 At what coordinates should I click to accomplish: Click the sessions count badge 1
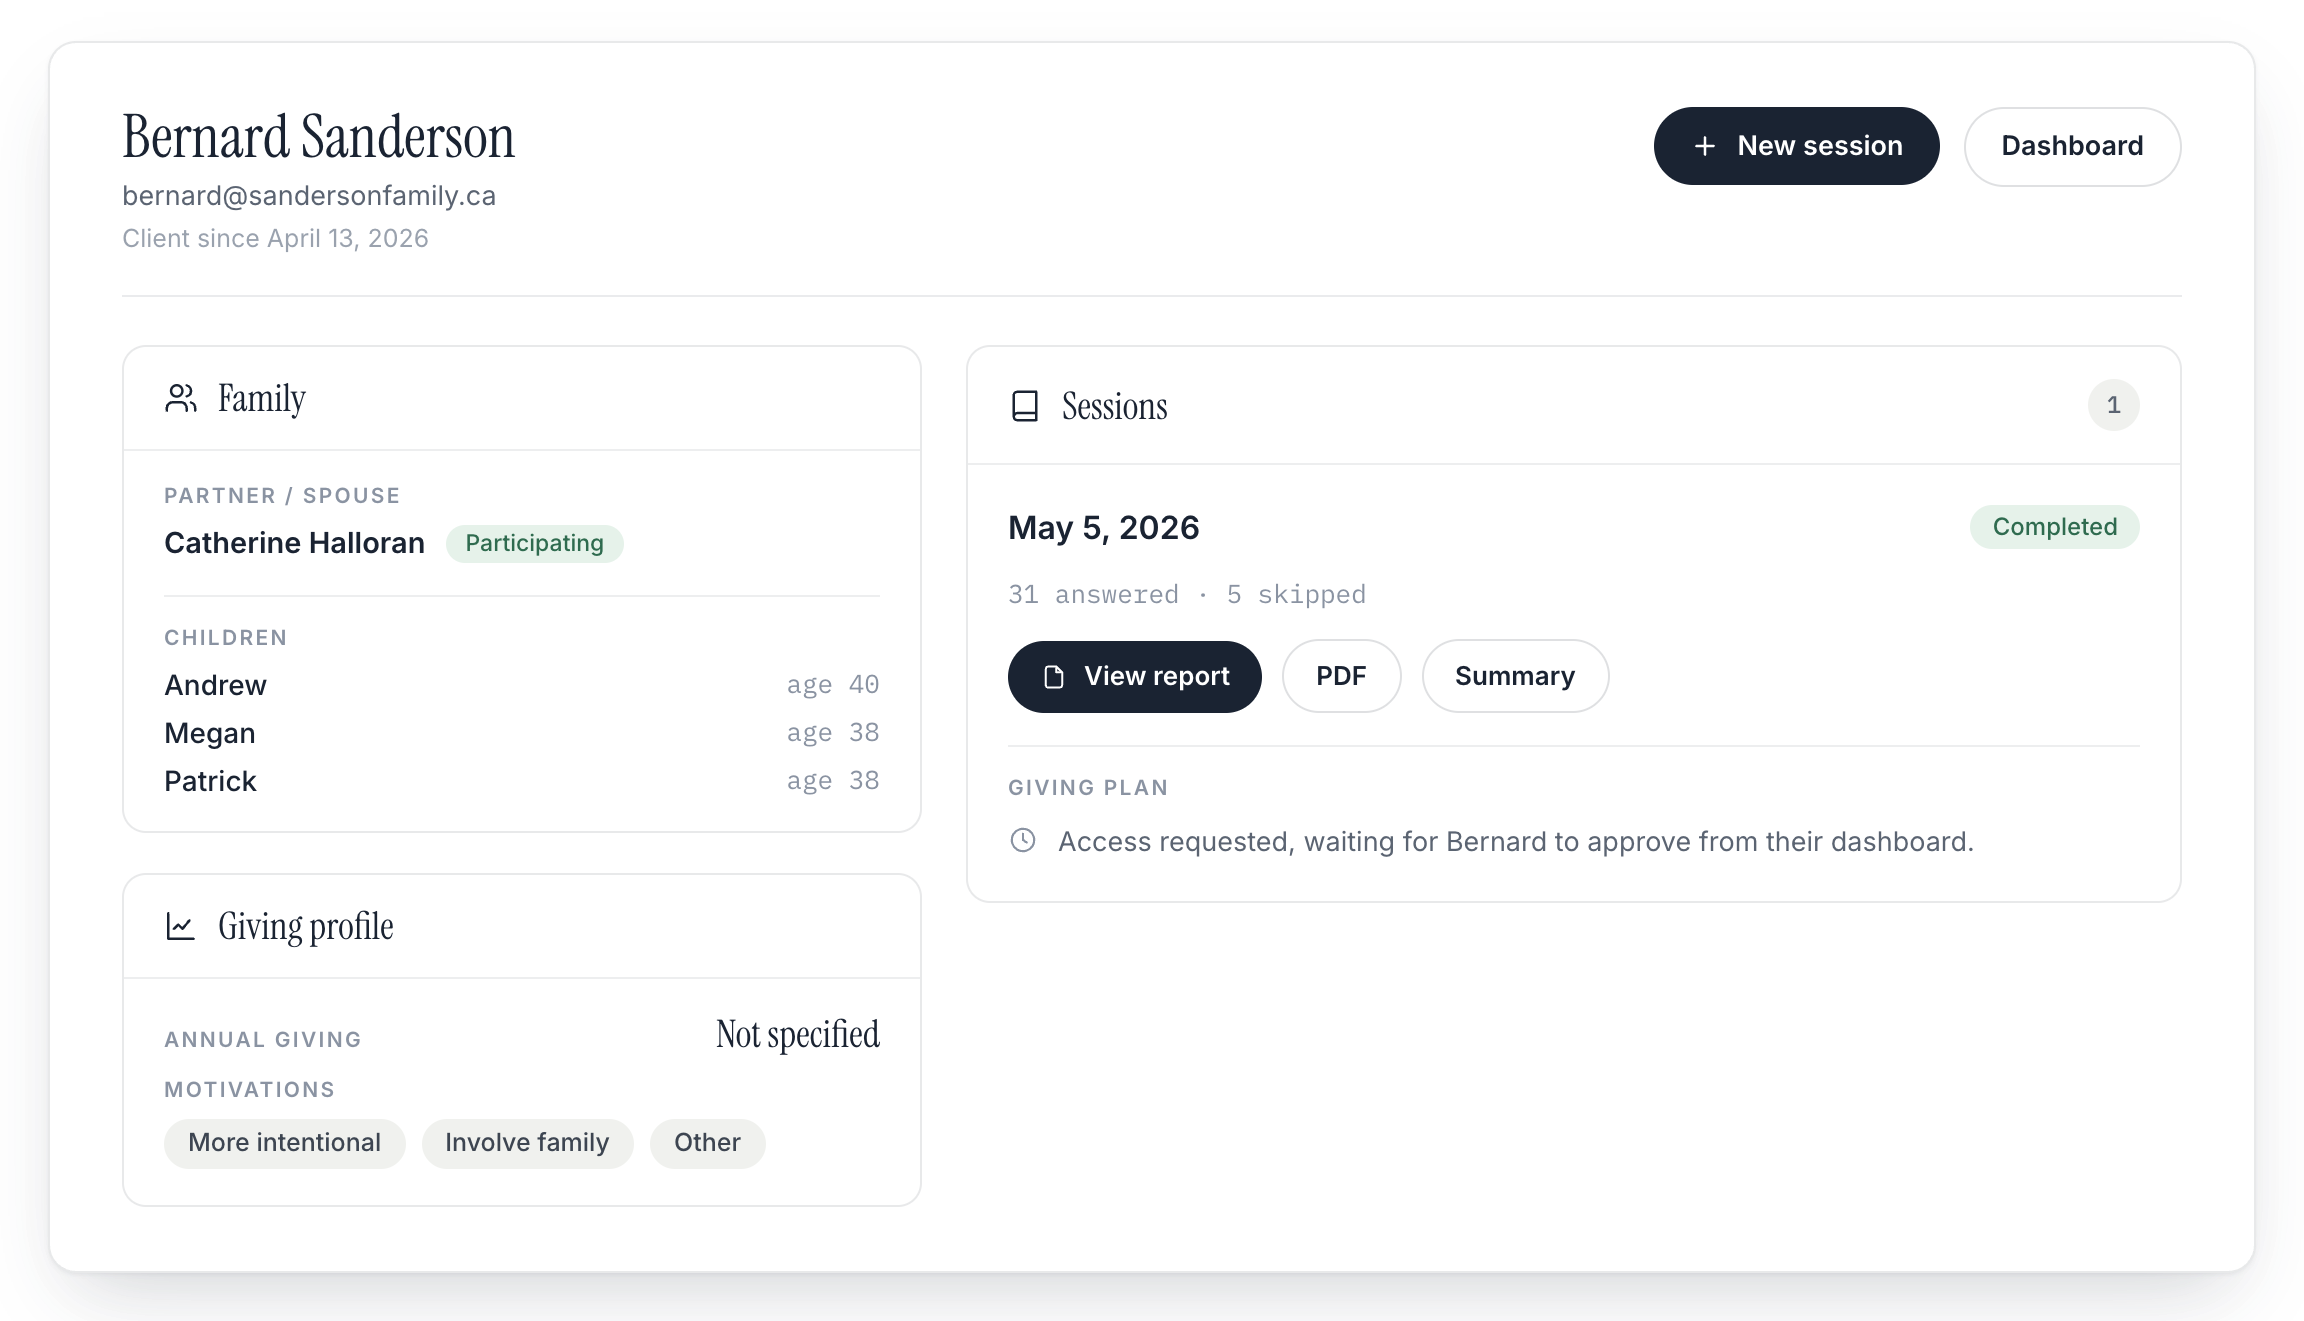pyautogui.click(x=2113, y=405)
